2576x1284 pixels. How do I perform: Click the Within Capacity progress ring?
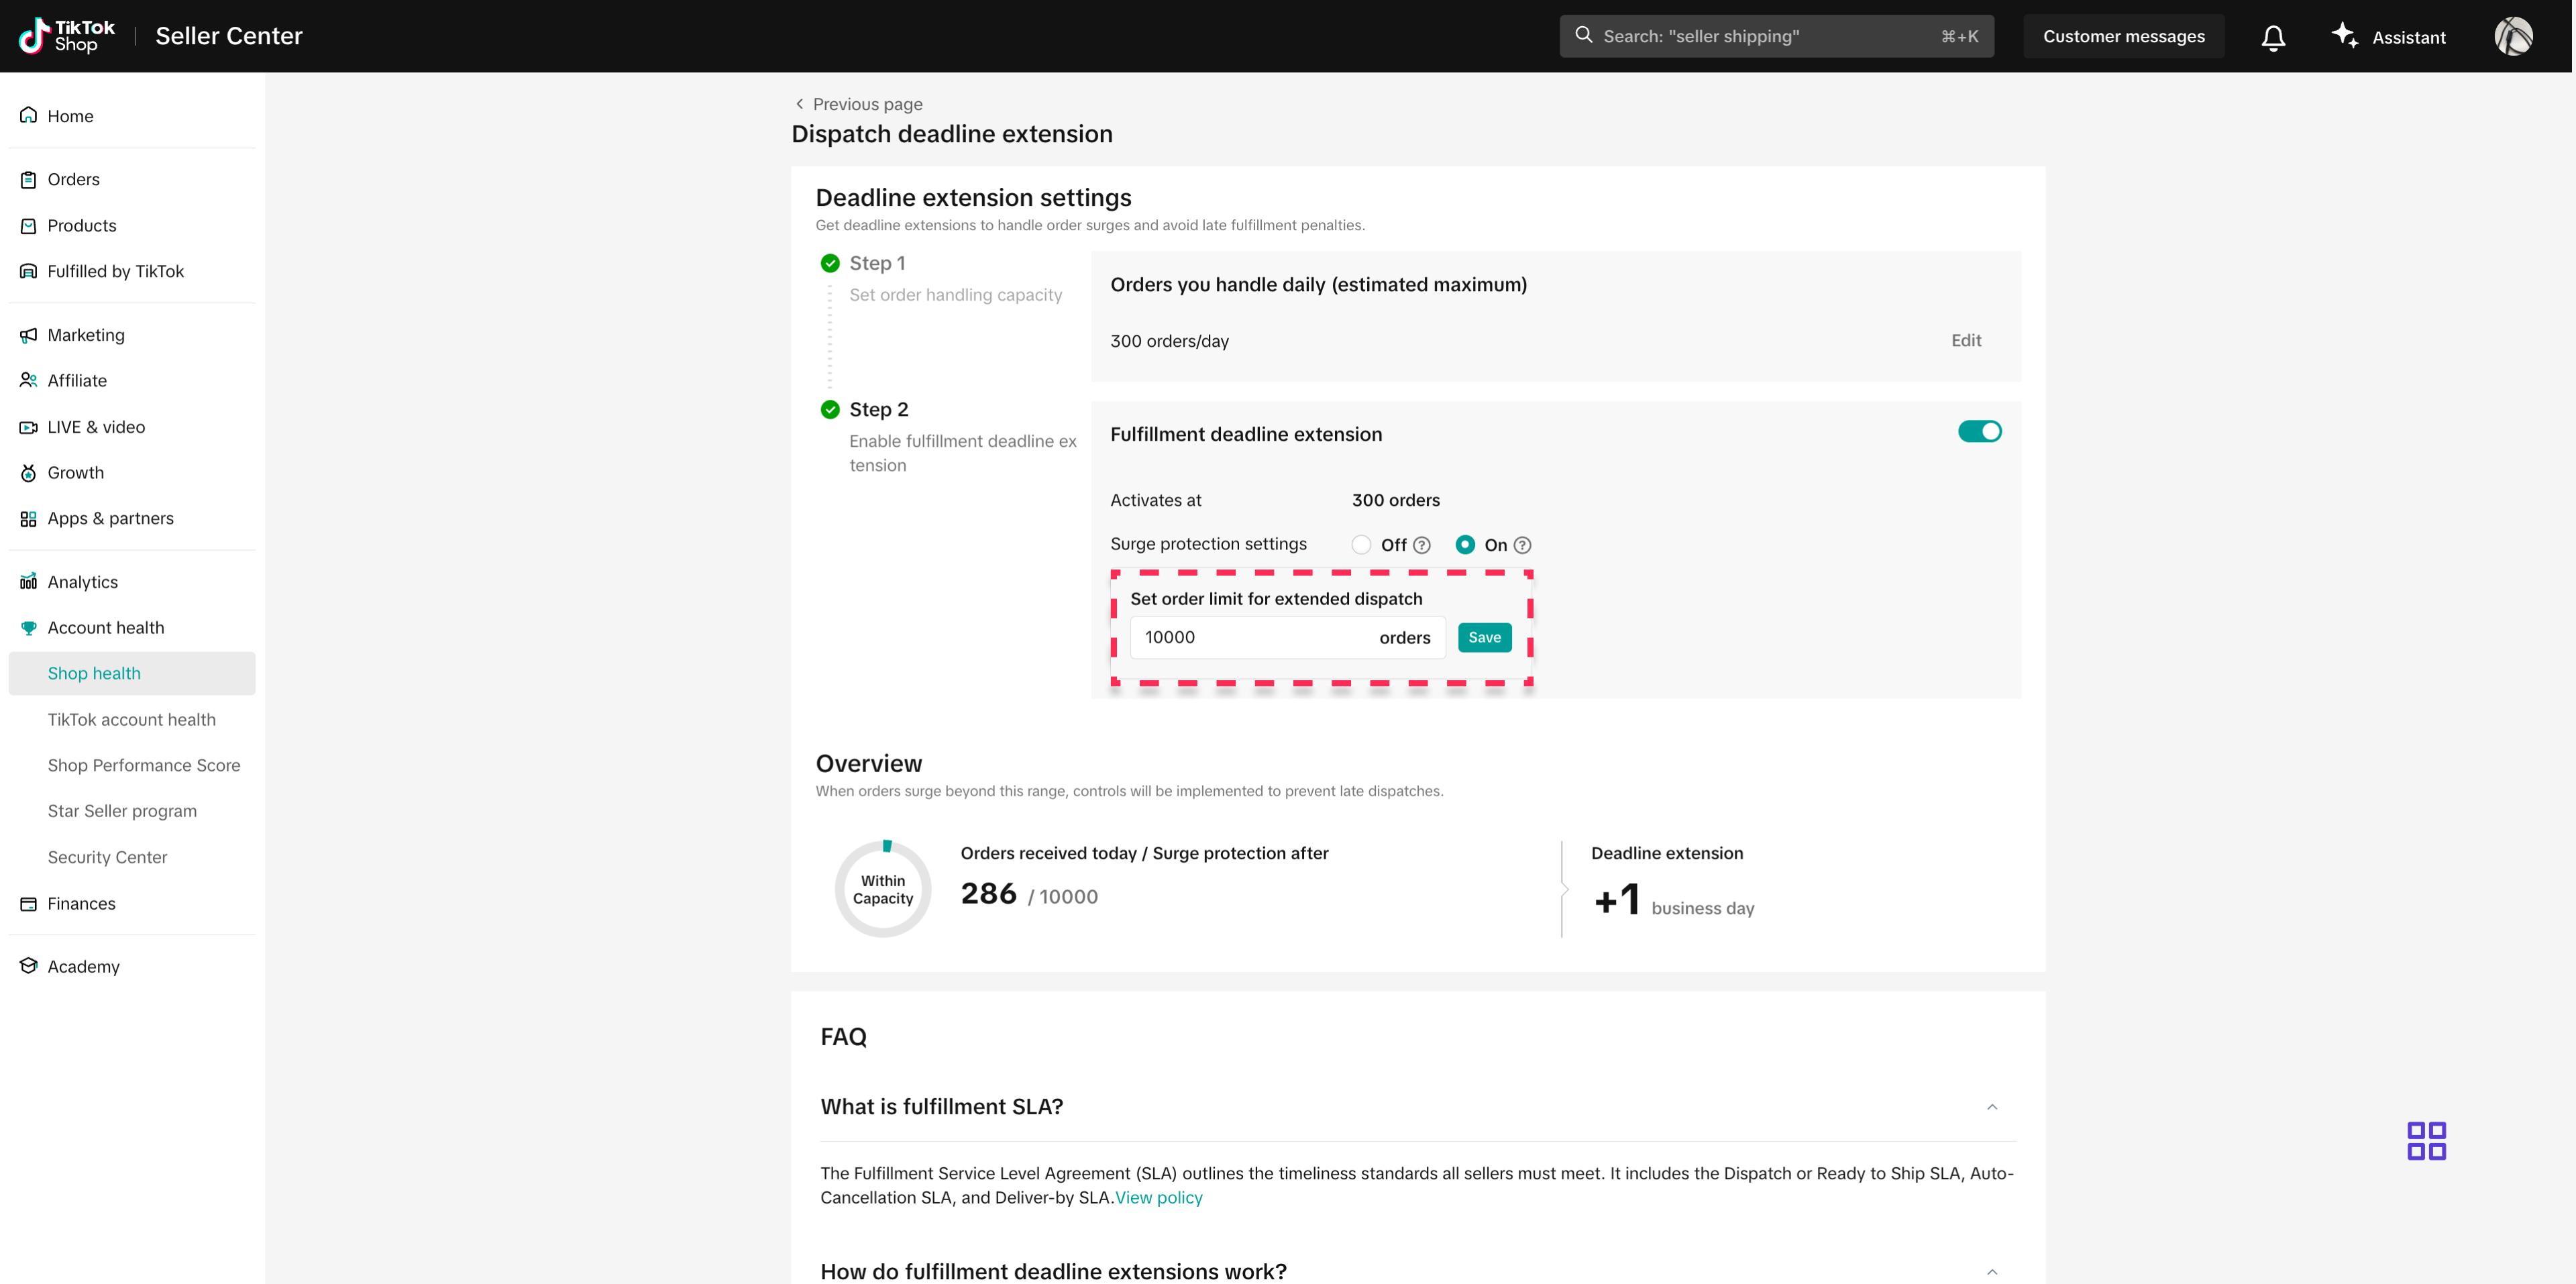[x=882, y=889]
